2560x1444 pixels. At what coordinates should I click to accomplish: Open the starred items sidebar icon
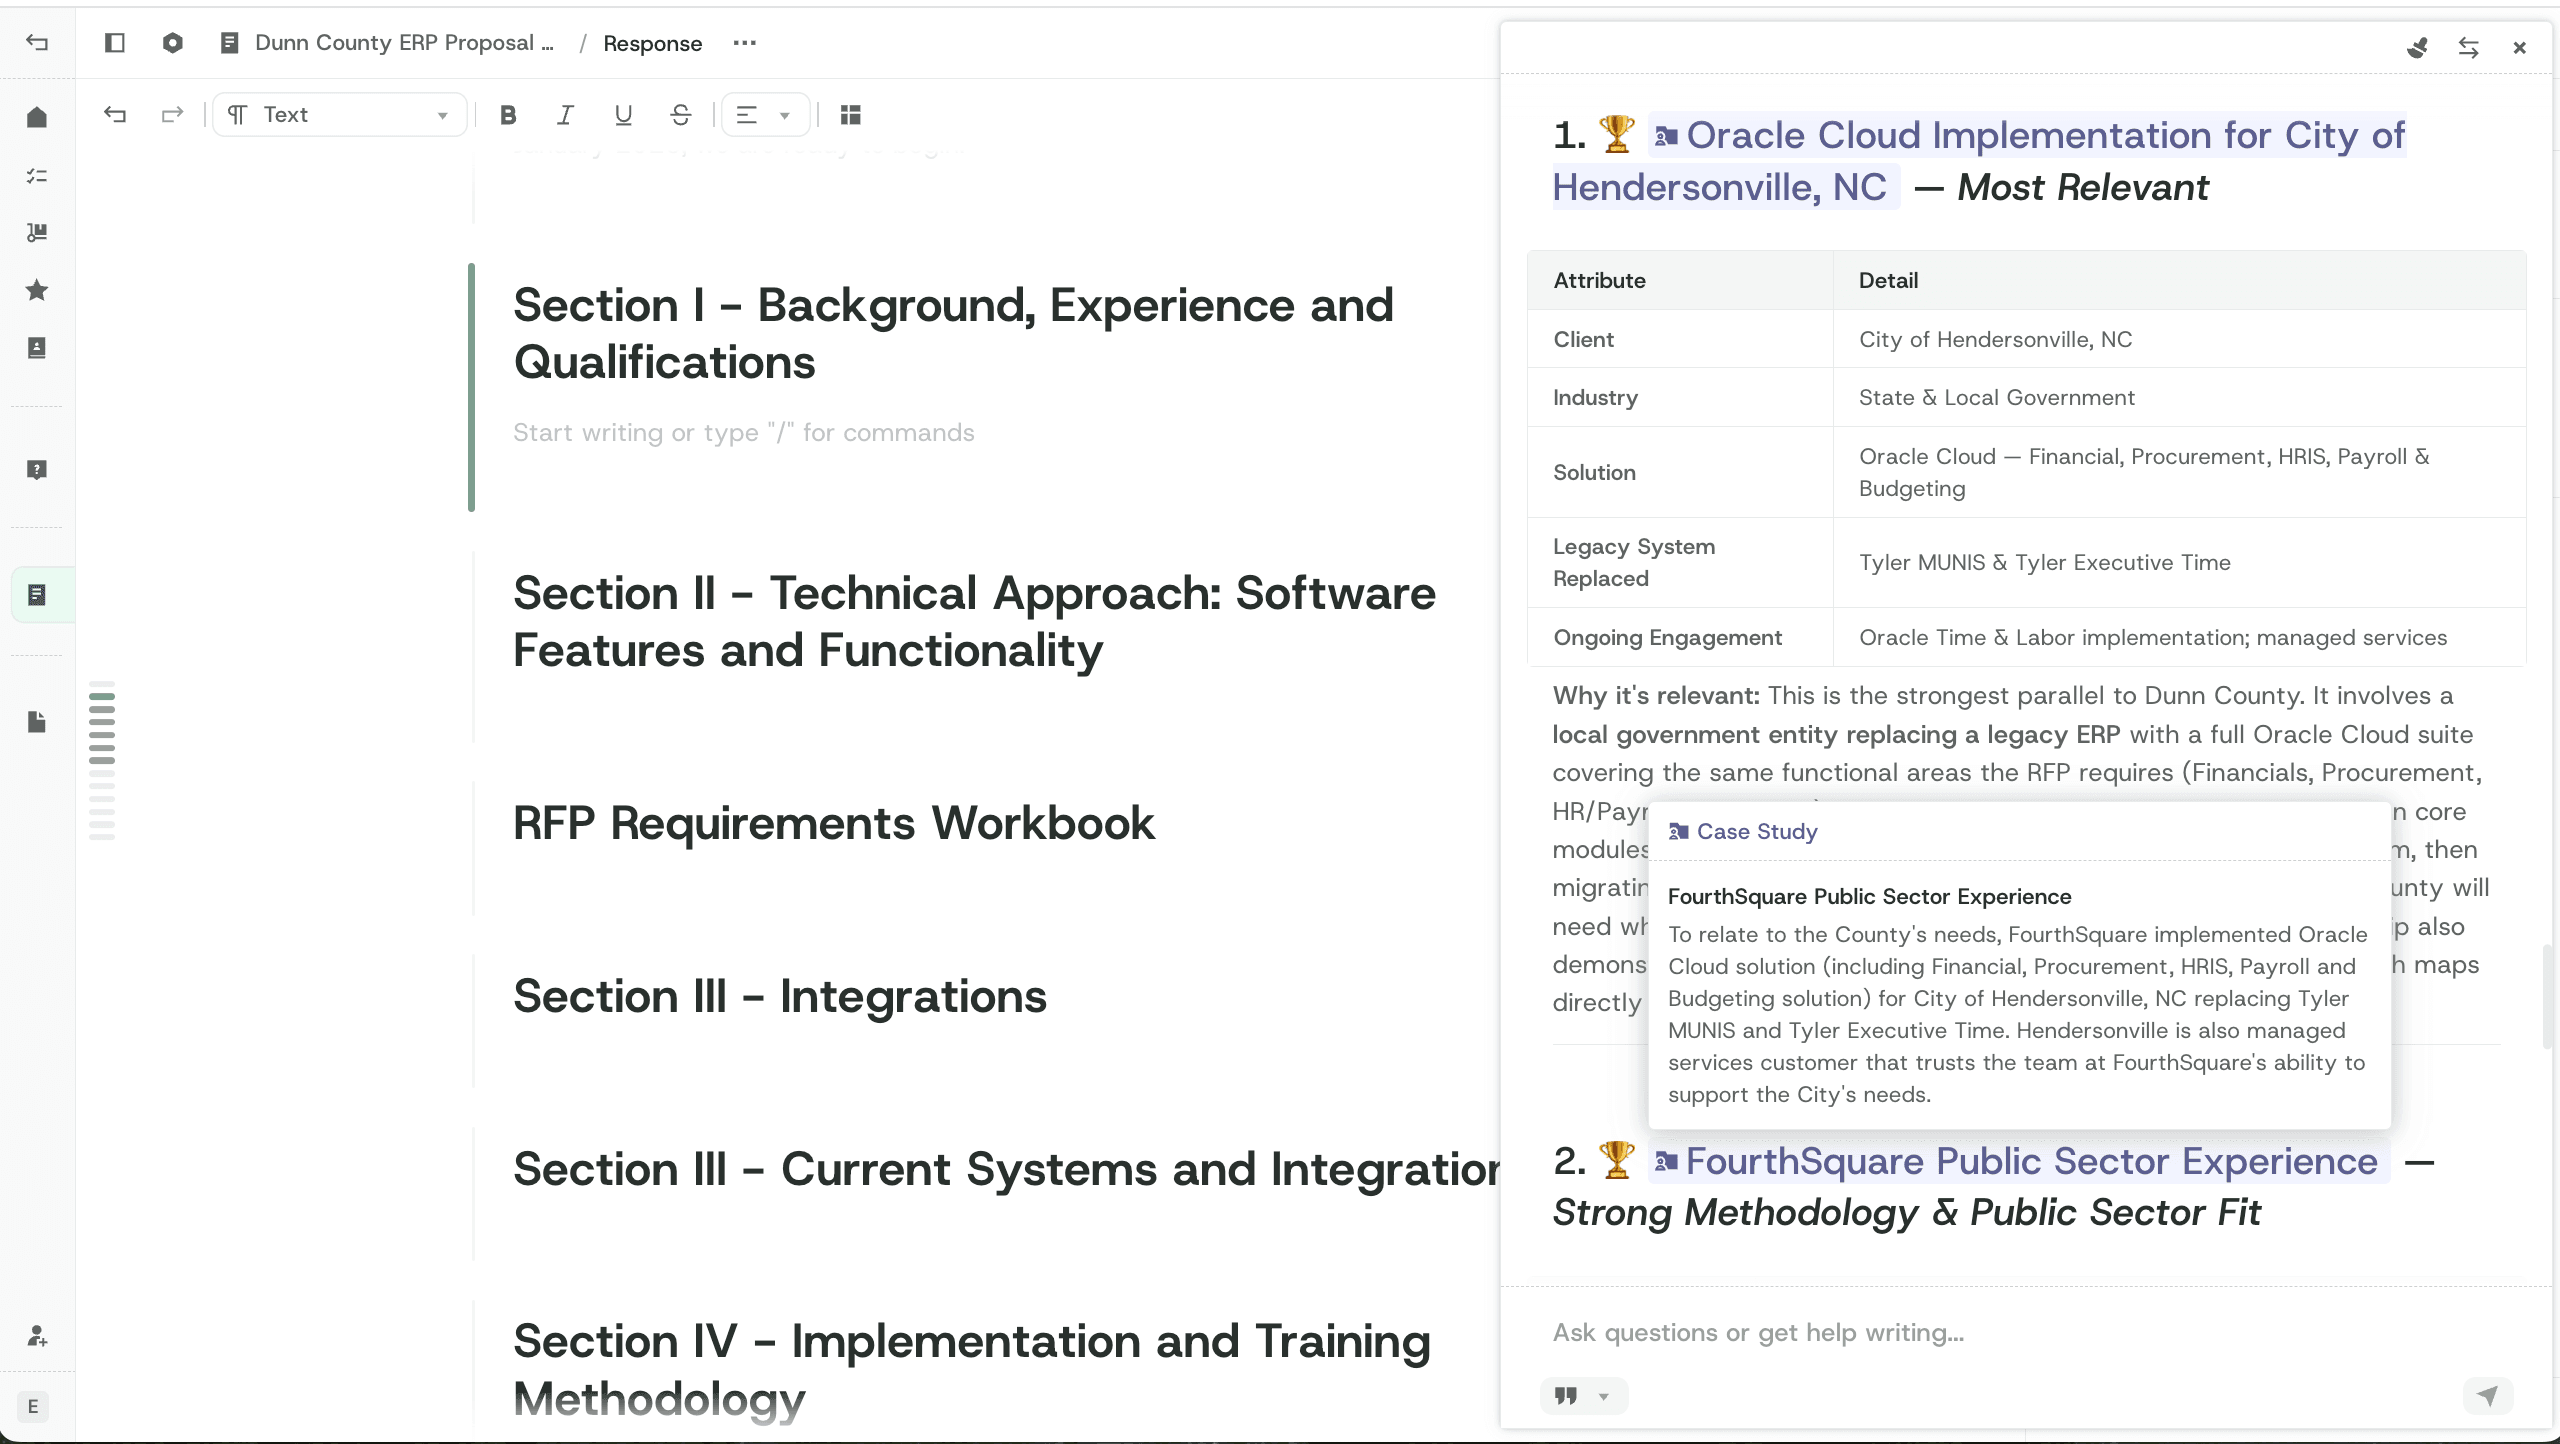[37, 289]
